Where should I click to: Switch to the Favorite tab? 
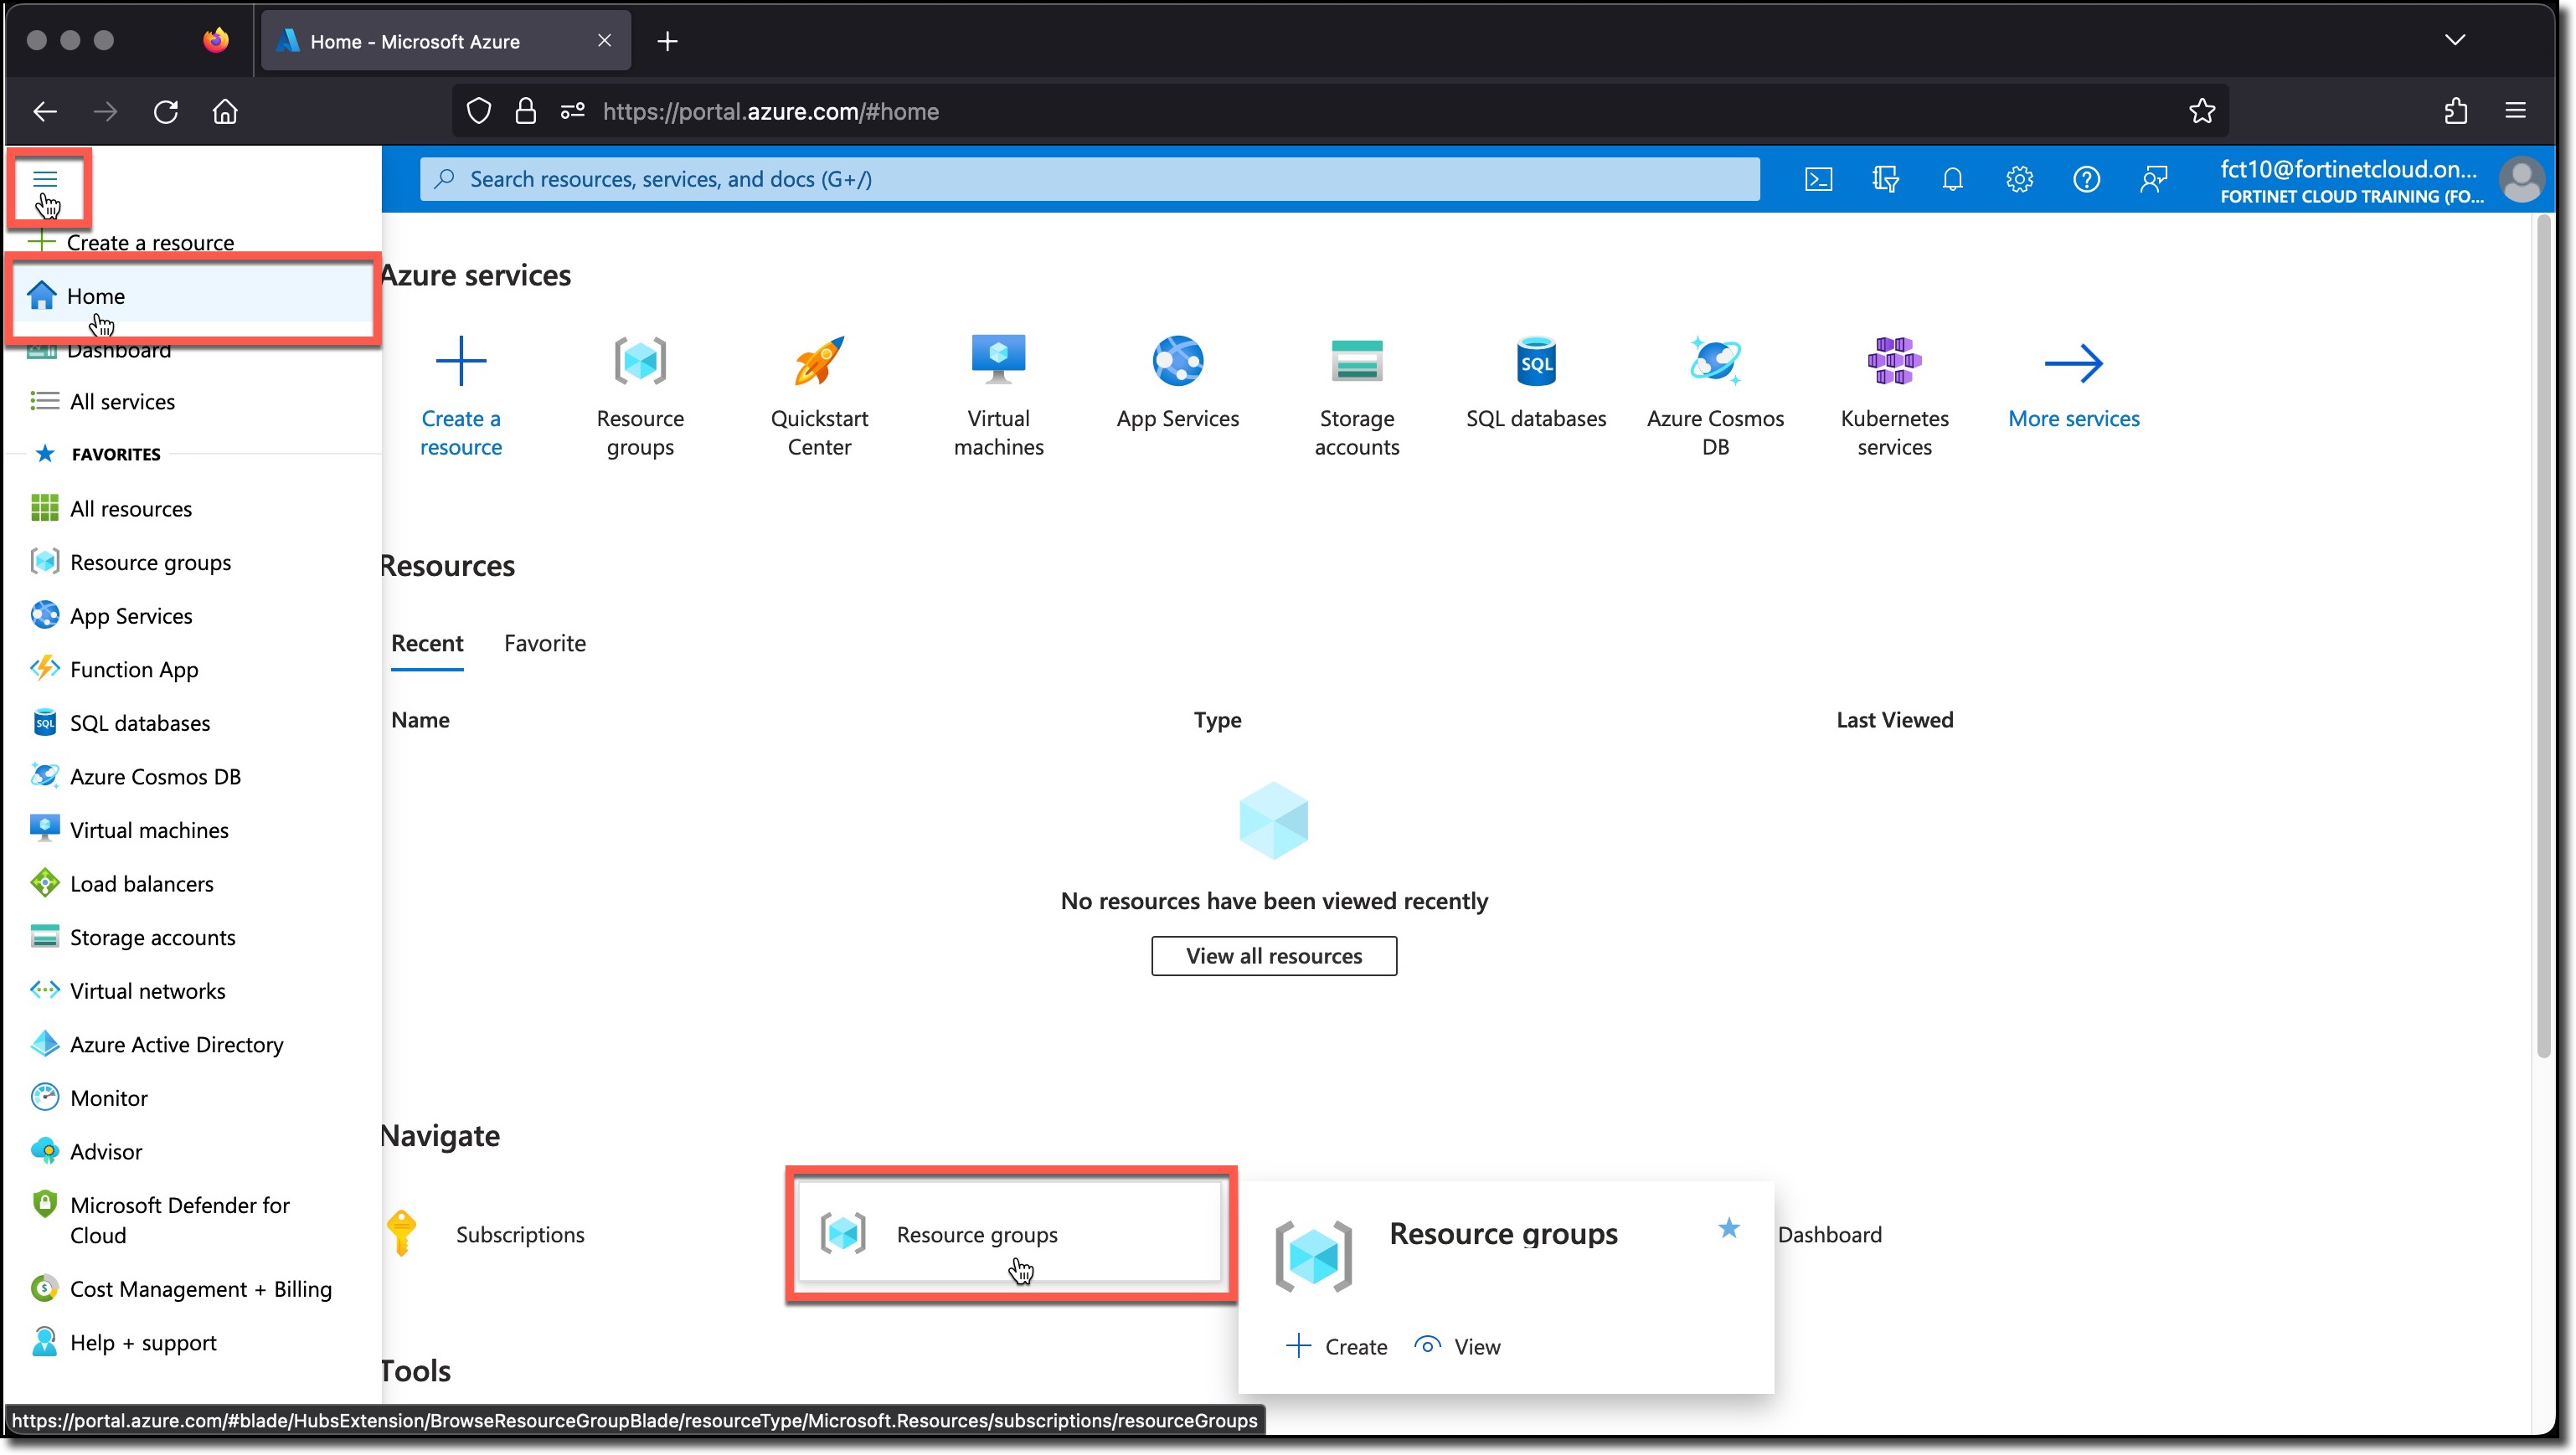click(545, 643)
